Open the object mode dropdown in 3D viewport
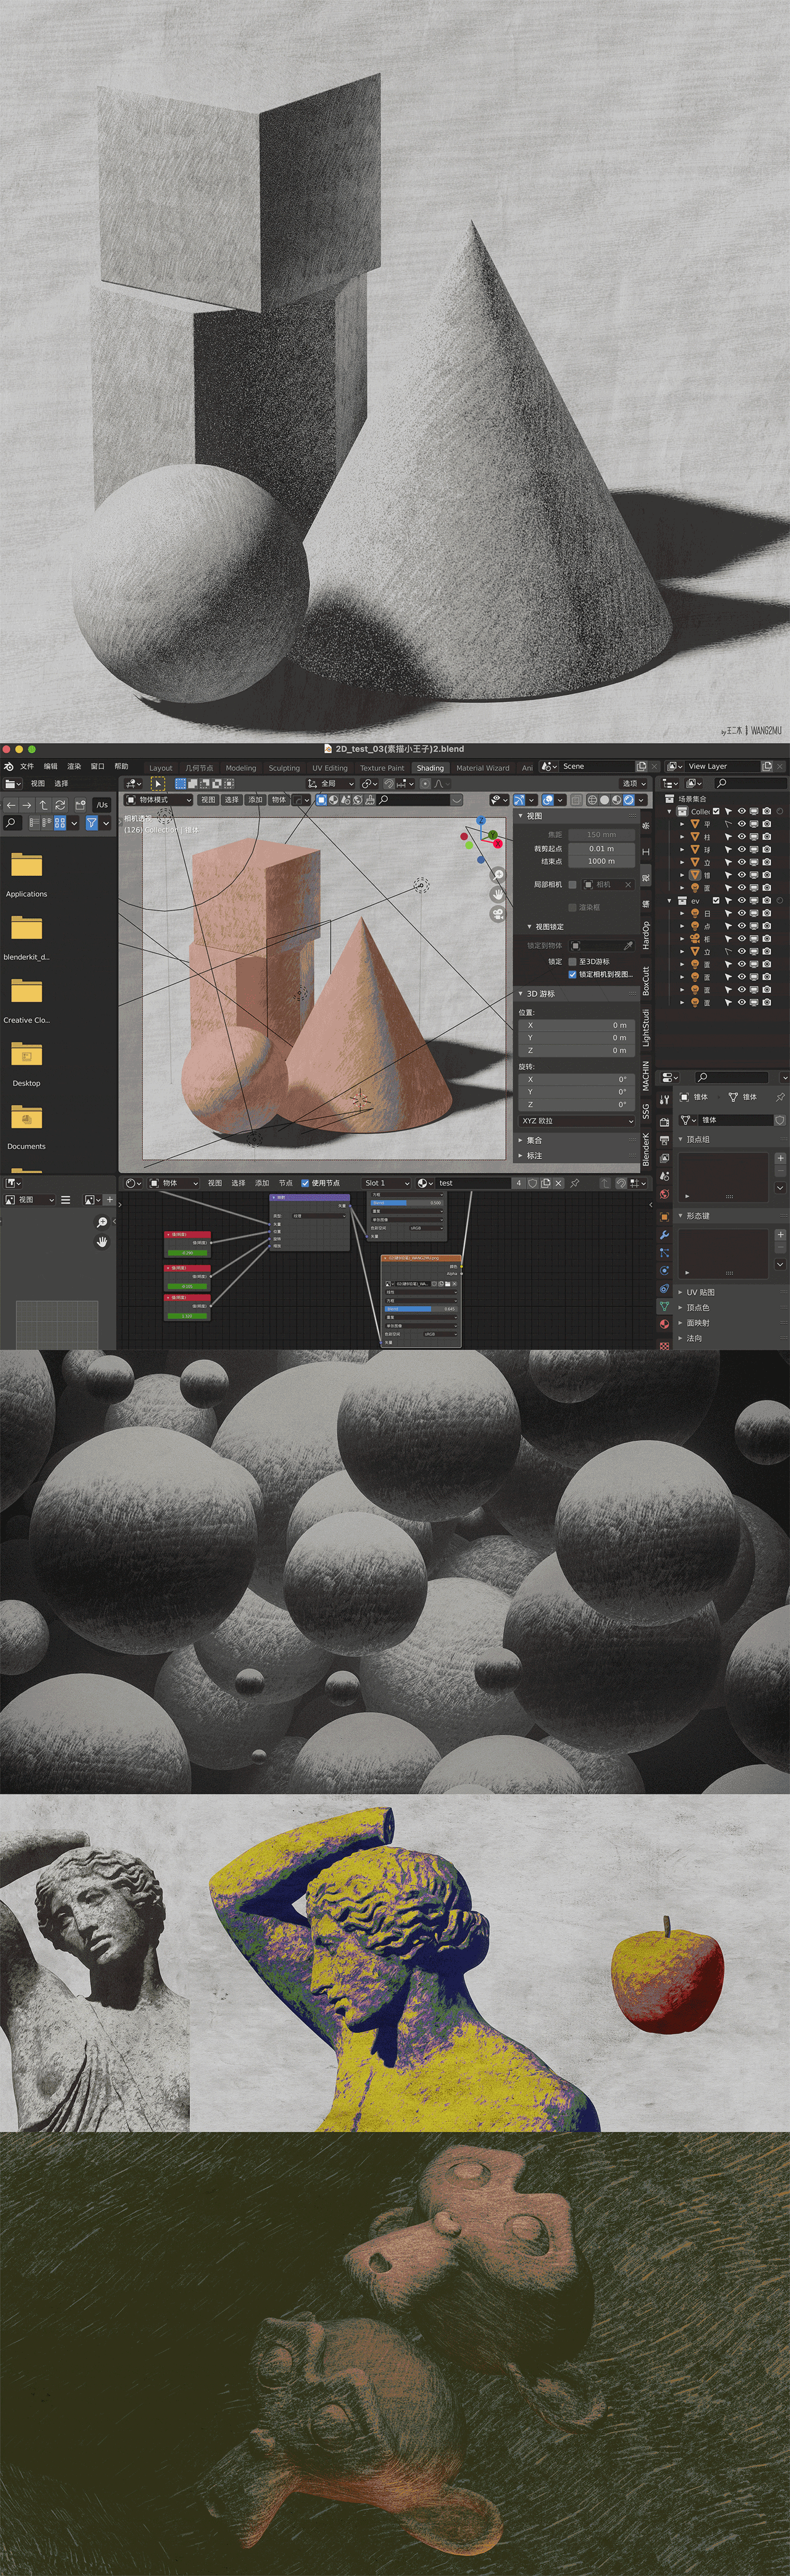Screen dimensions: 790x2576 [159, 800]
